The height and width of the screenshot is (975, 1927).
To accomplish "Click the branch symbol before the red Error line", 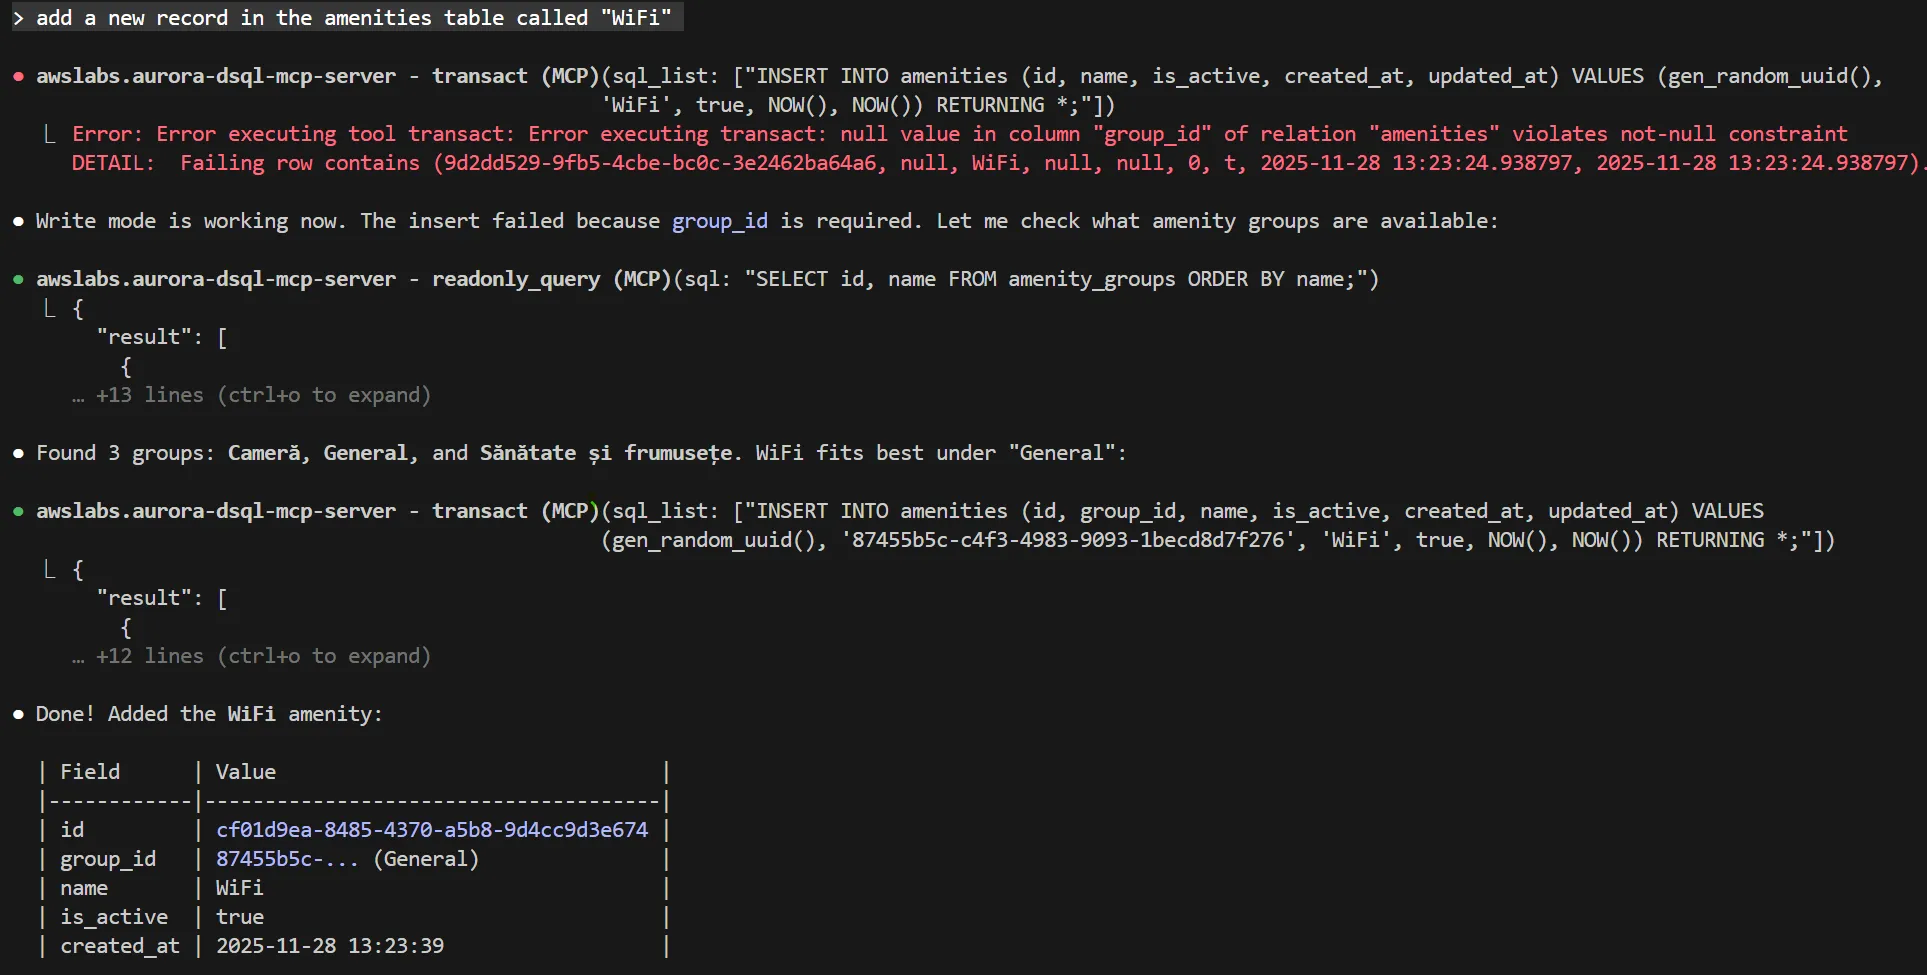I will [49, 134].
